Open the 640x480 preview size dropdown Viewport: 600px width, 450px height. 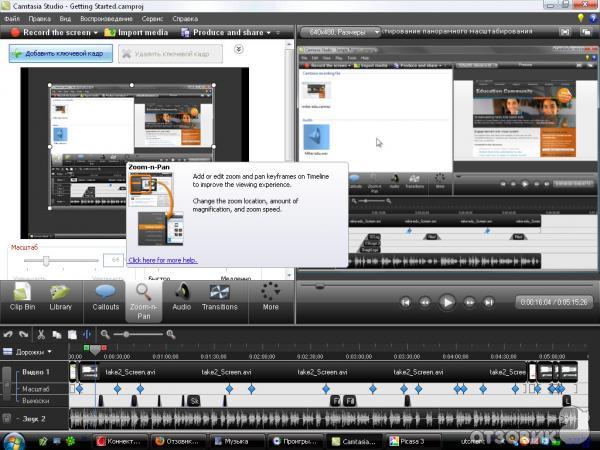[x=340, y=32]
